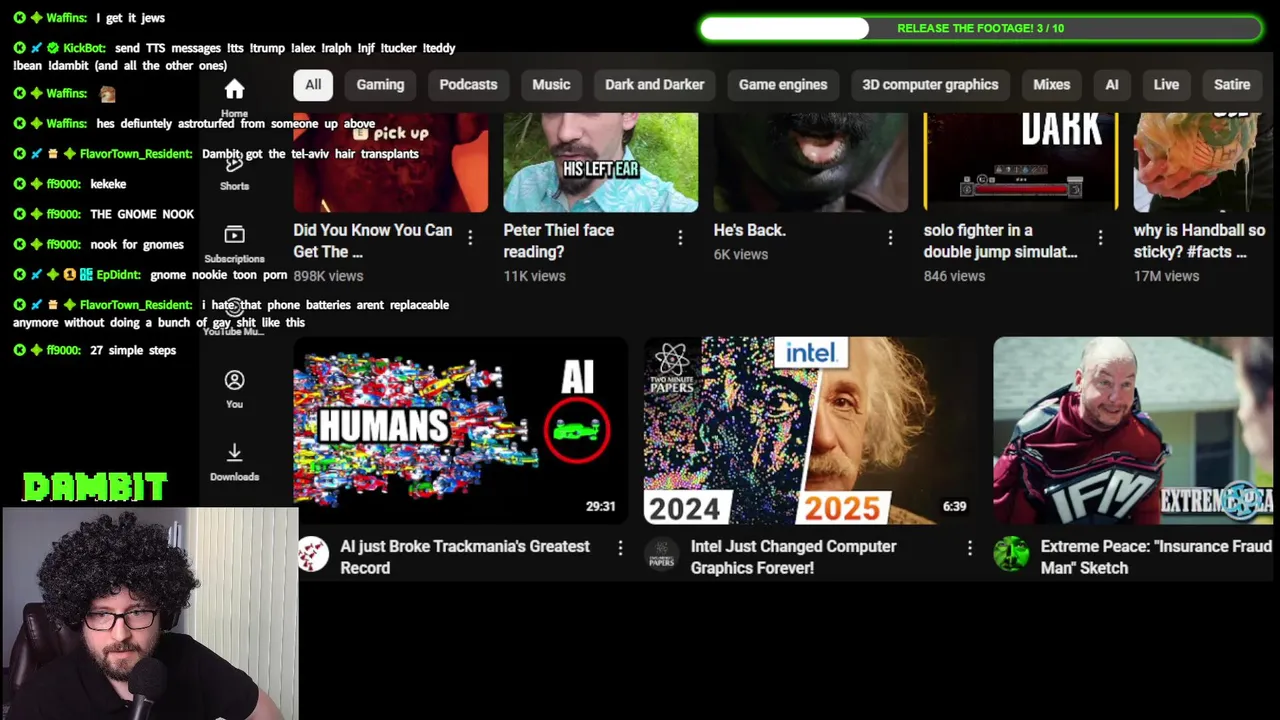Click the streamer webcam feed
The image size is (1280, 720).
click(150, 614)
